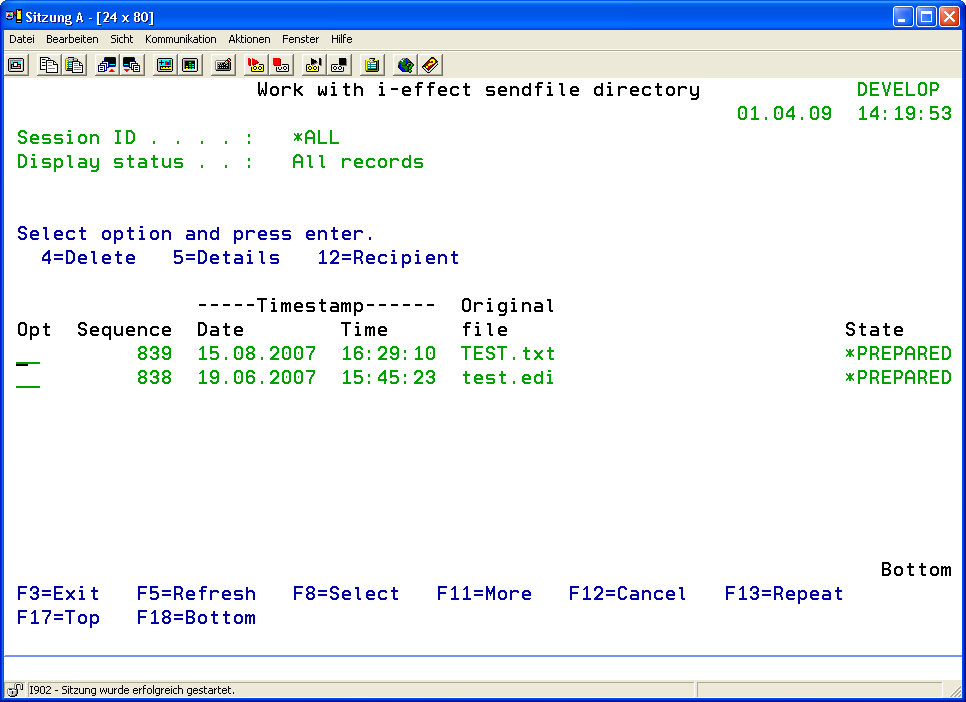
Task: Click the Opt field for sequence 838
Action: point(28,379)
